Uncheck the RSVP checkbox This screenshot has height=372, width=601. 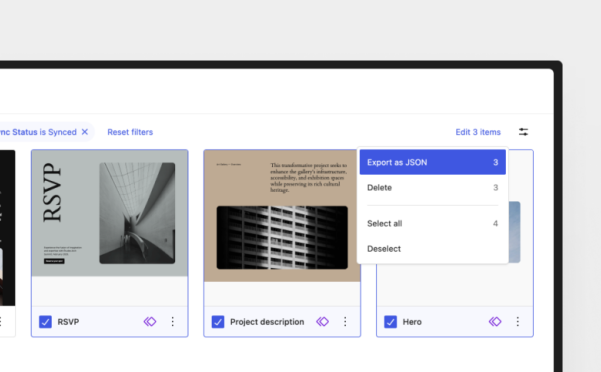(x=45, y=321)
